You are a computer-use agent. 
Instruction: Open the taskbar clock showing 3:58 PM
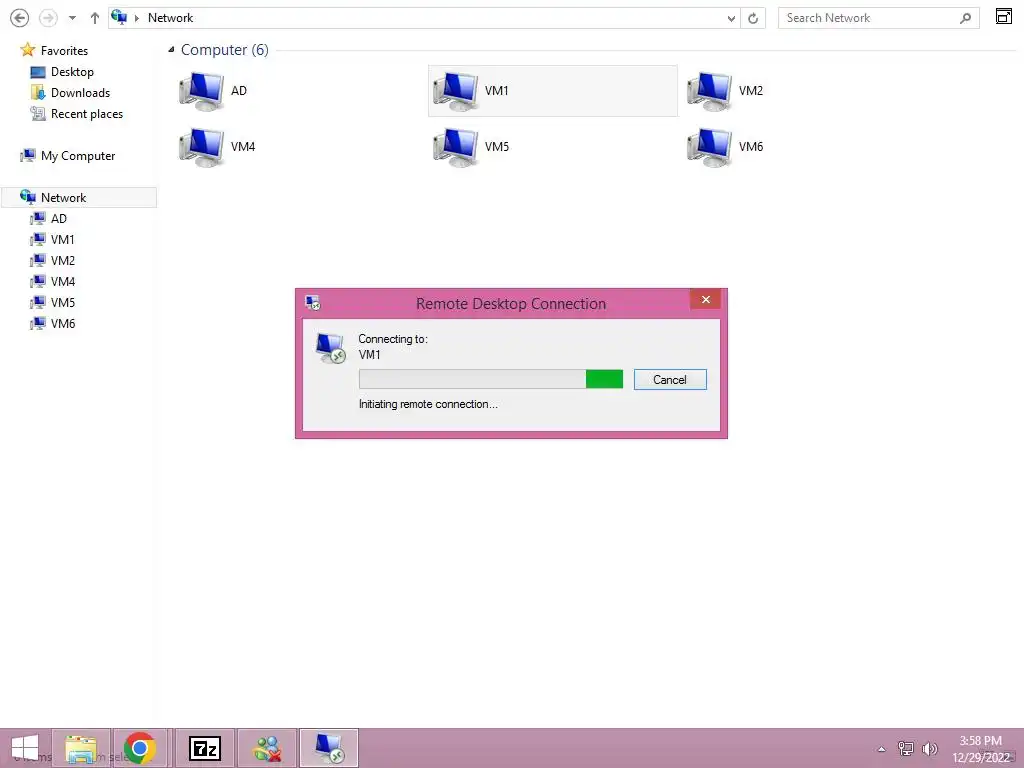981,748
